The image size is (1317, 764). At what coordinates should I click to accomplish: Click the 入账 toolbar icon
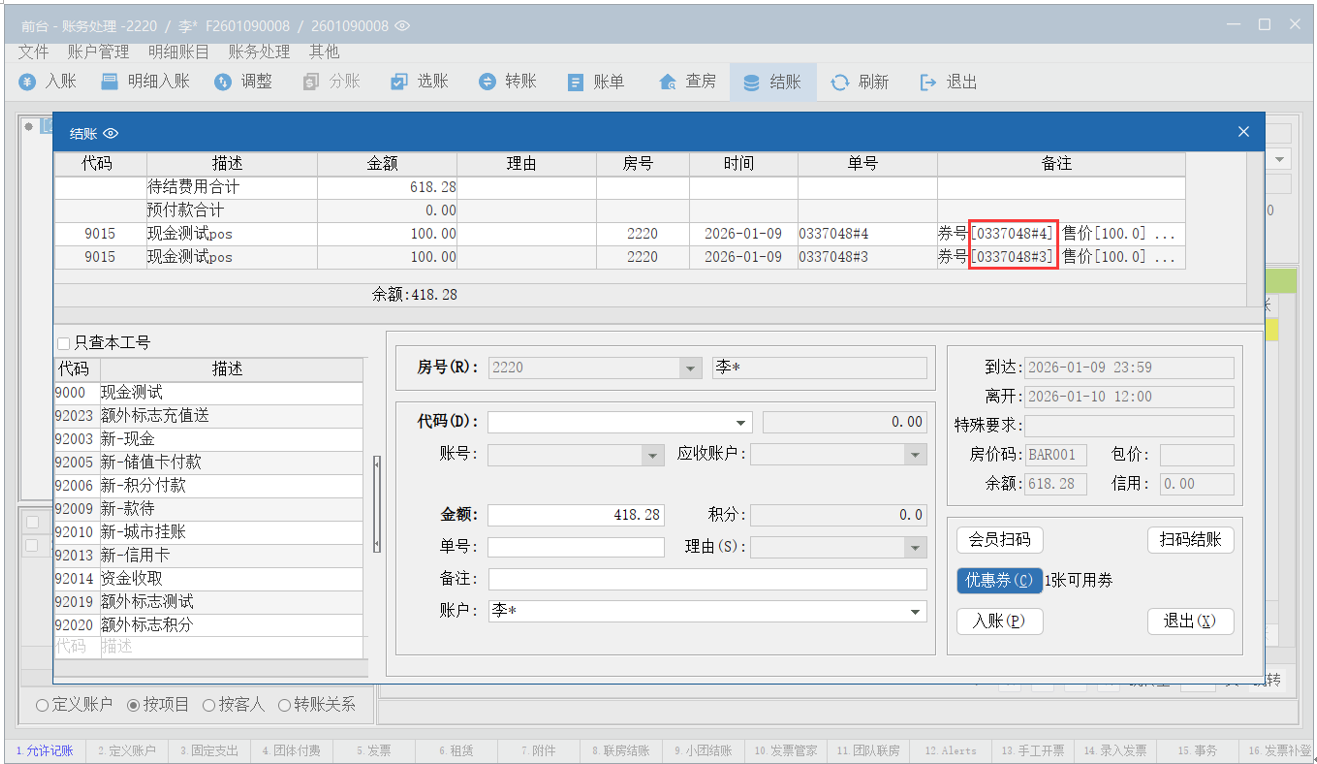29,82
